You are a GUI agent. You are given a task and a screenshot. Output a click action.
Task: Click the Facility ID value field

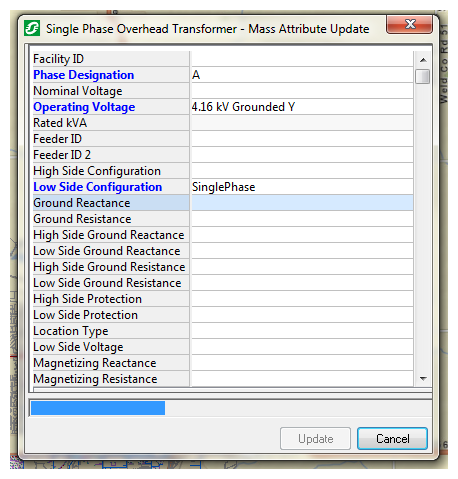(x=302, y=59)
